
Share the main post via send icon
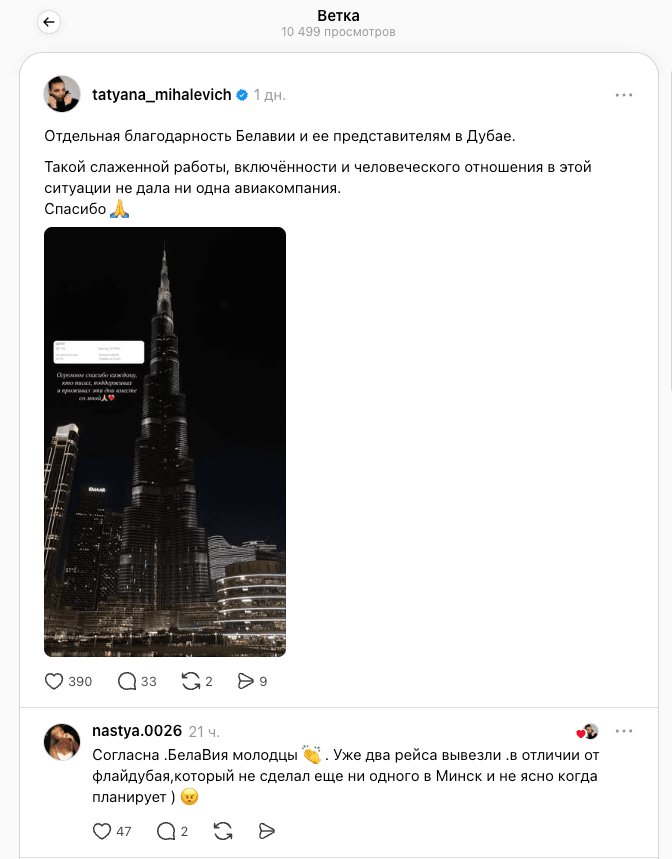pos(246,682)
